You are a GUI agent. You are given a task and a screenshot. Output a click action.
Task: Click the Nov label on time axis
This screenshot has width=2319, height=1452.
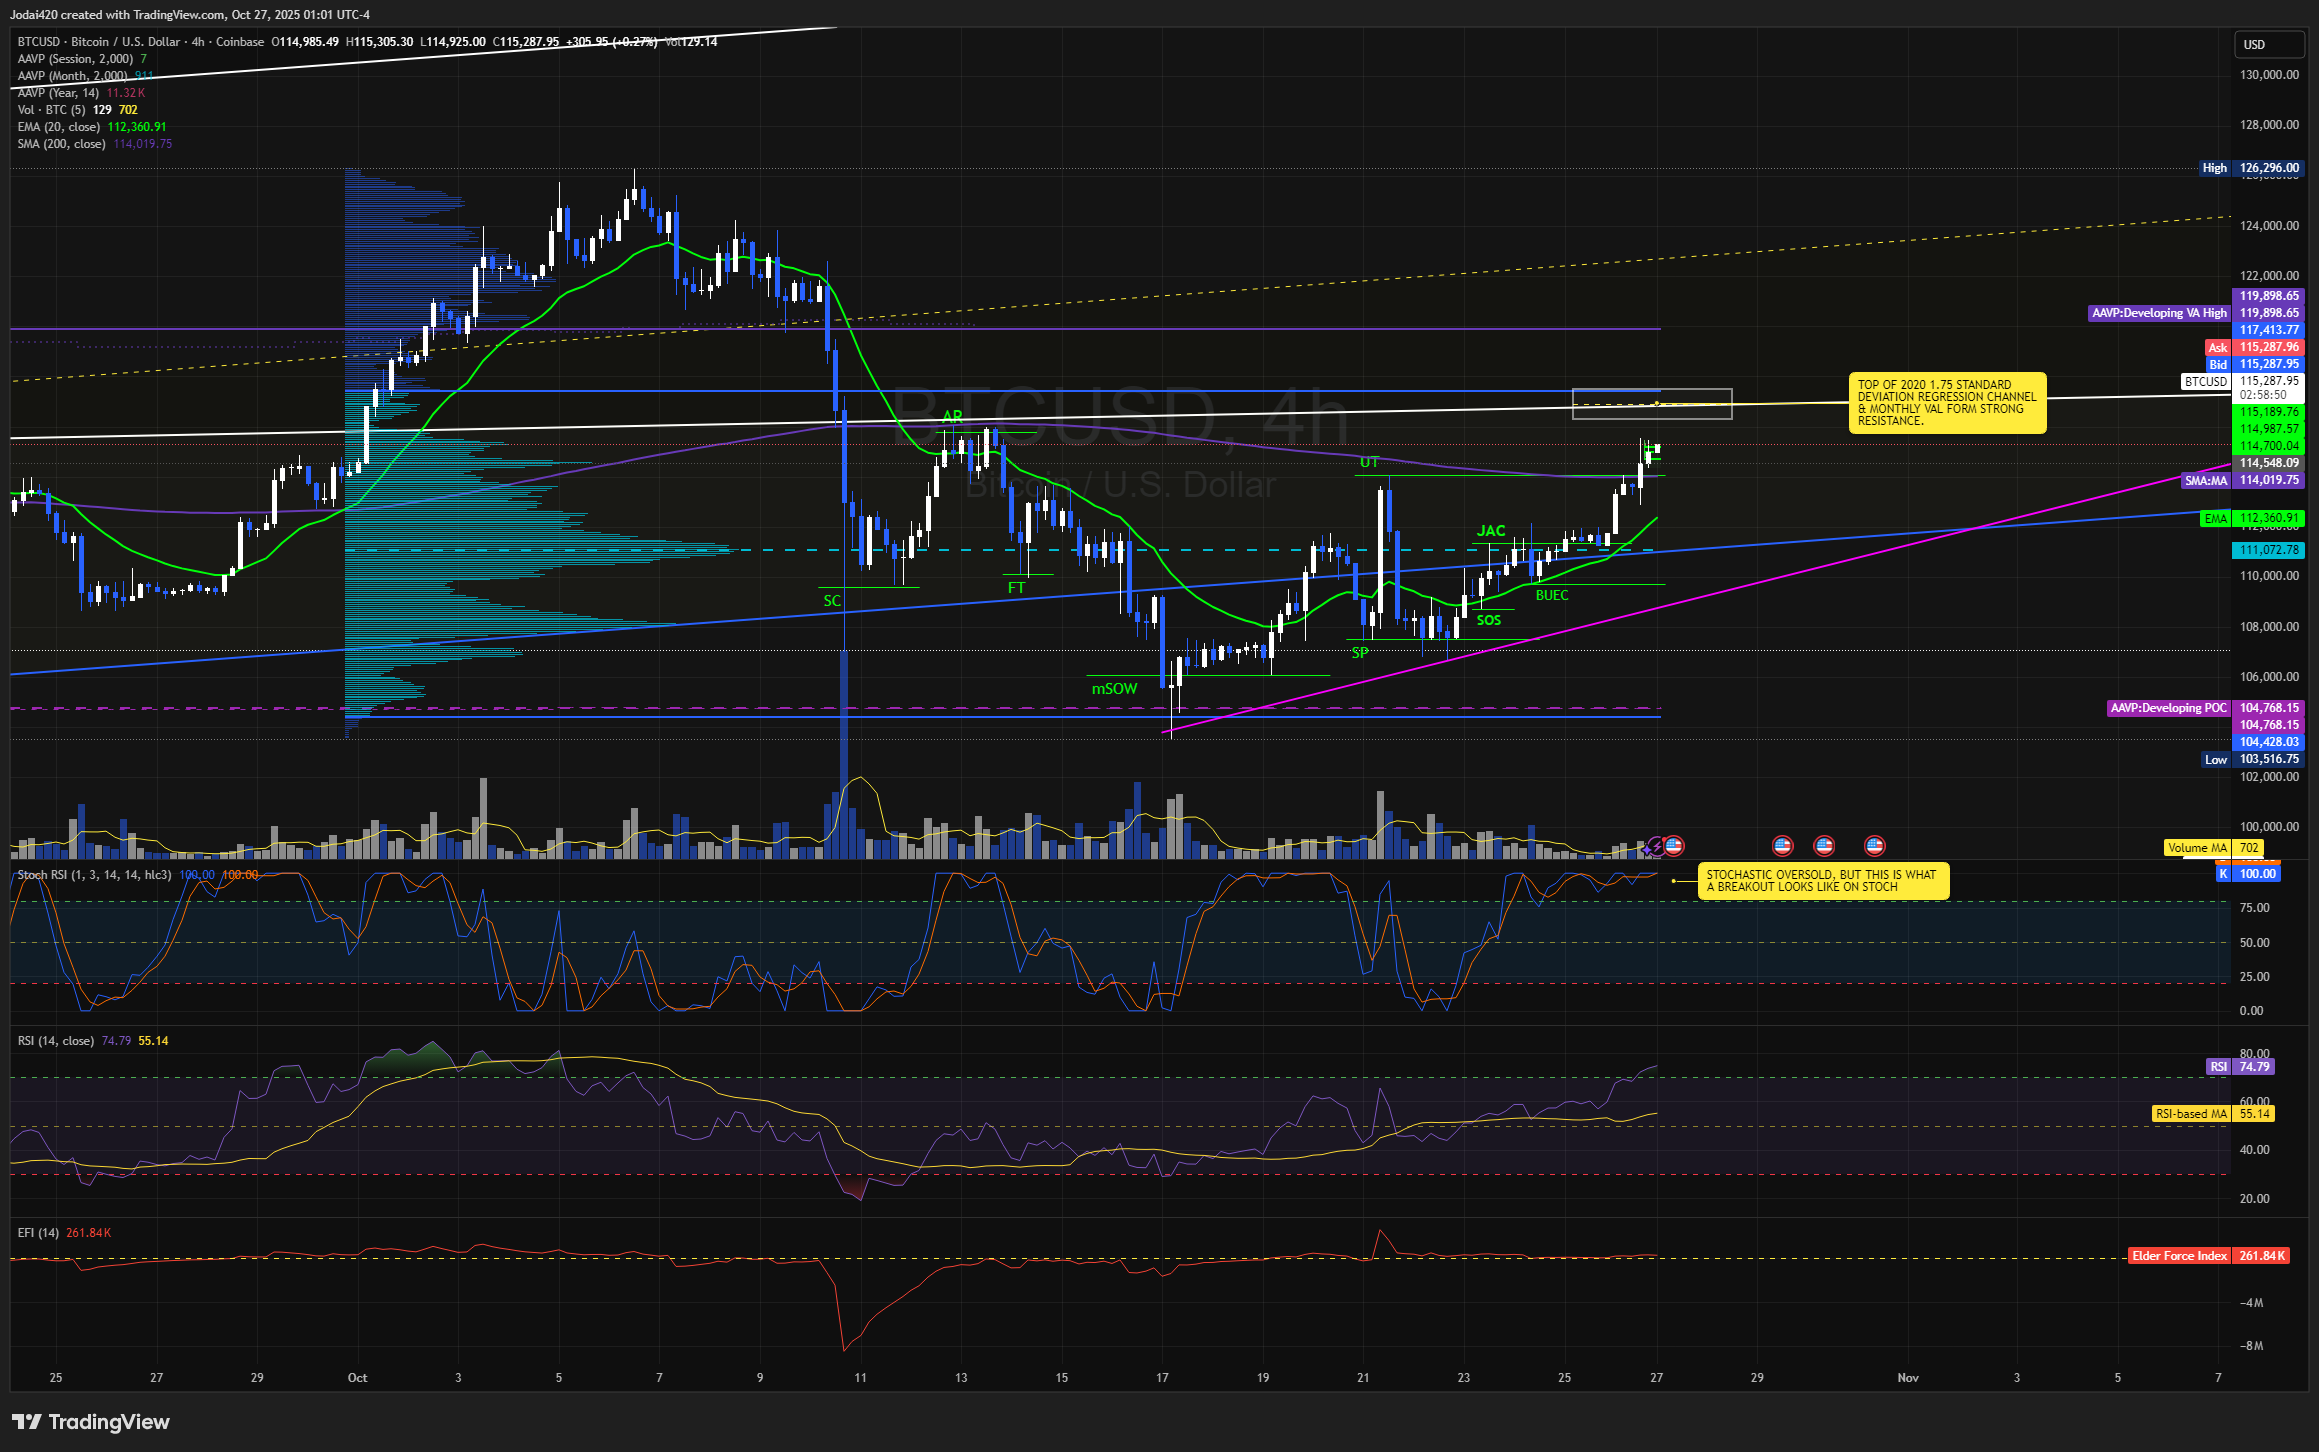1907,1378
